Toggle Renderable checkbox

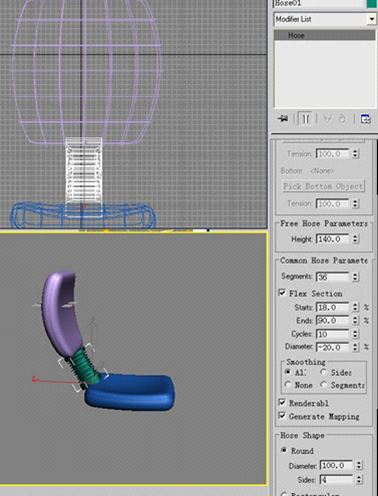[x=282, y=403]
